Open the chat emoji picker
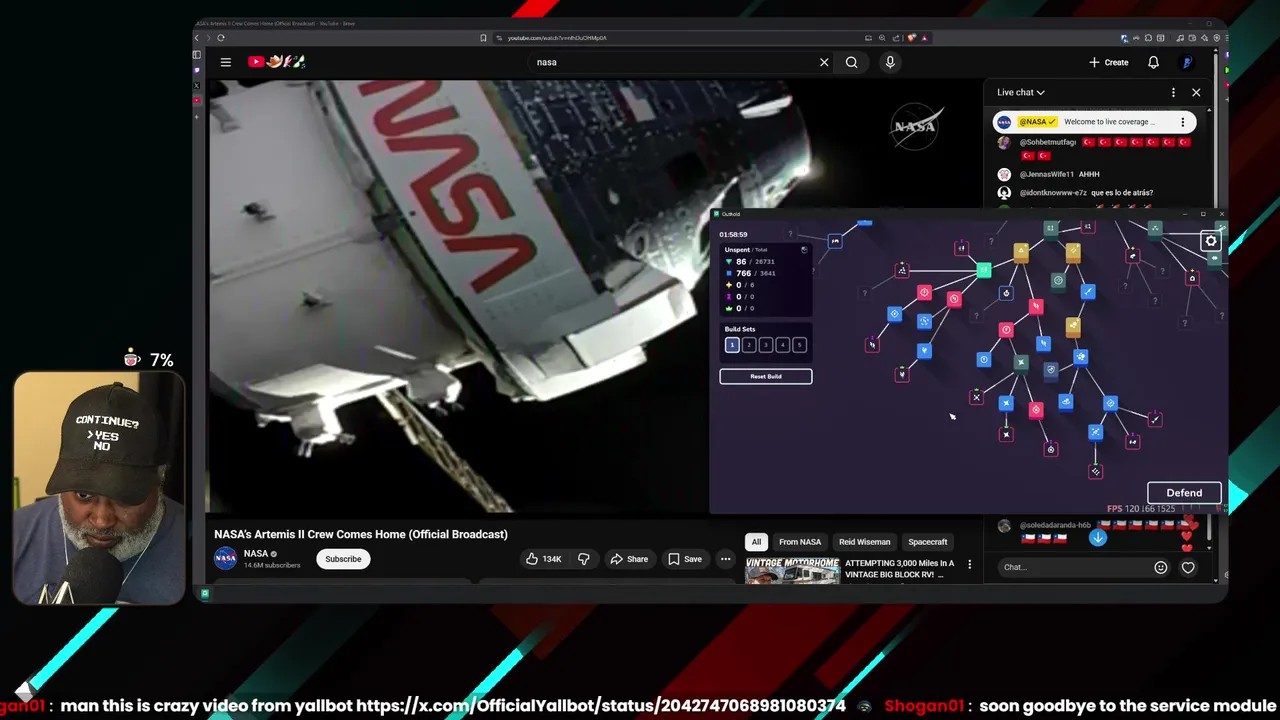This screenshot has width=1280, height=720. [1160, 567]
